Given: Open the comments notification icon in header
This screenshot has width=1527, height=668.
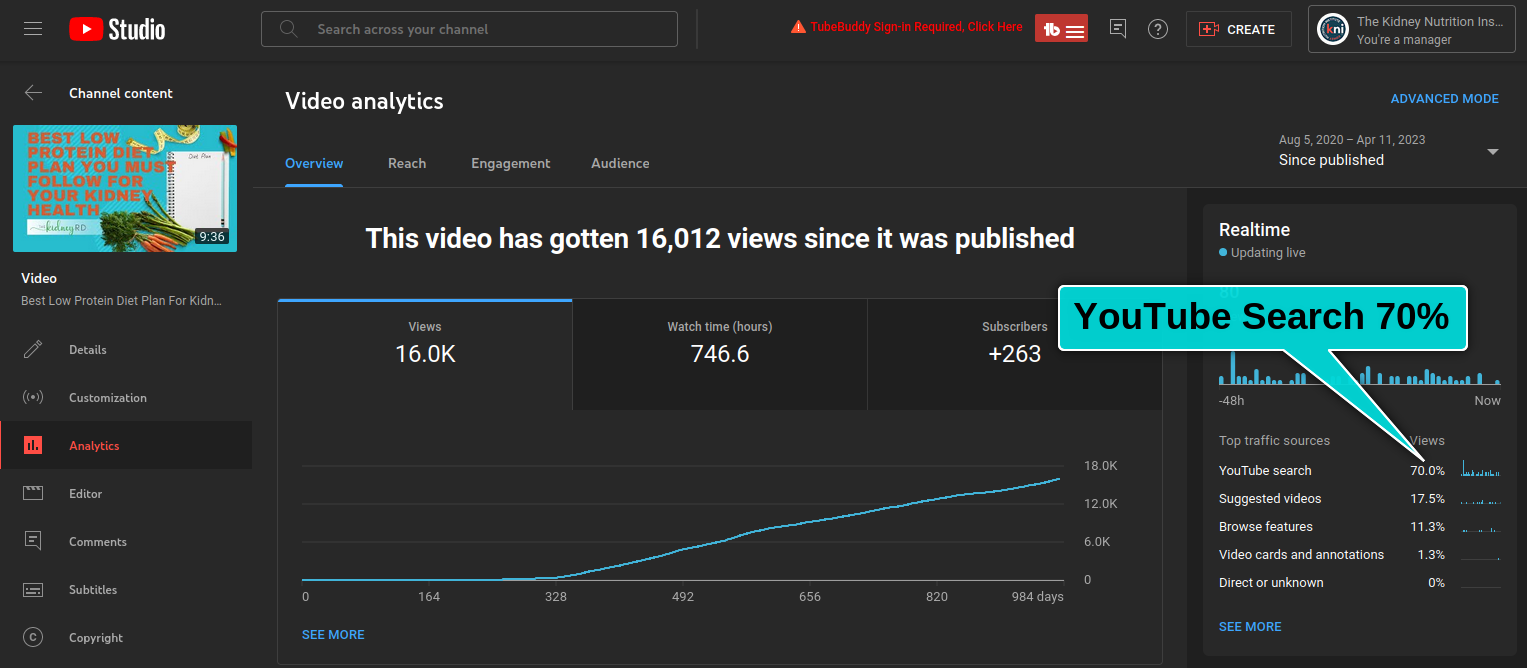Looking at the screenshot, I should click(x=1118, y=29).
